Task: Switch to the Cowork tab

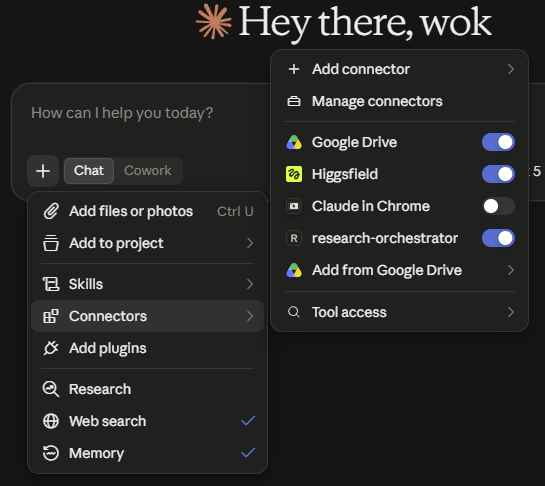Action: pos(148,171)
